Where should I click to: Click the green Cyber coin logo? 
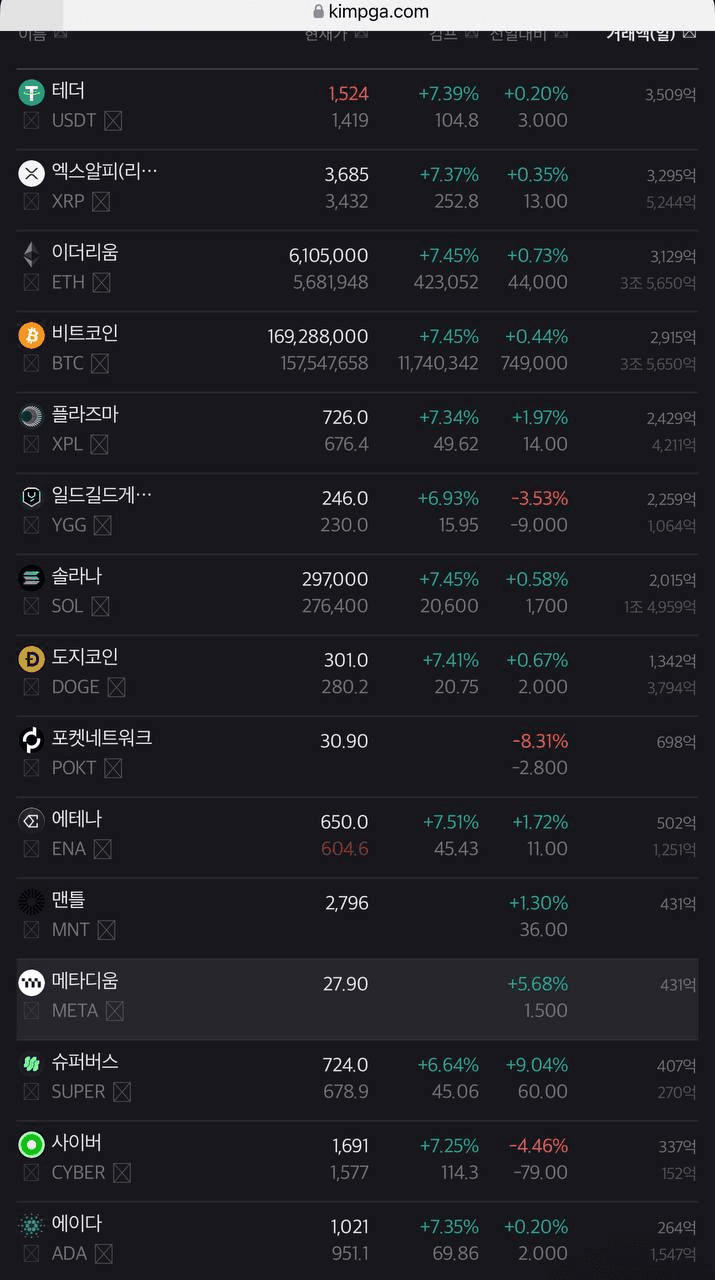pos(32,1144)
